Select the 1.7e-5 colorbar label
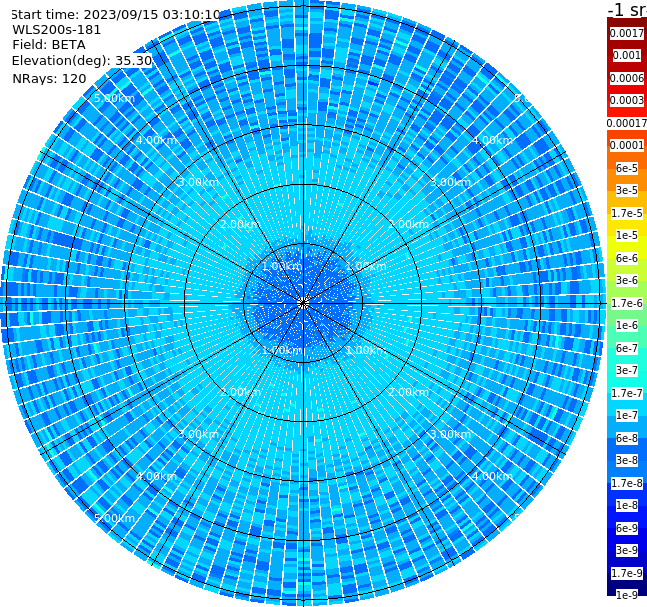The image size is (647, 607). pos(627,213)
